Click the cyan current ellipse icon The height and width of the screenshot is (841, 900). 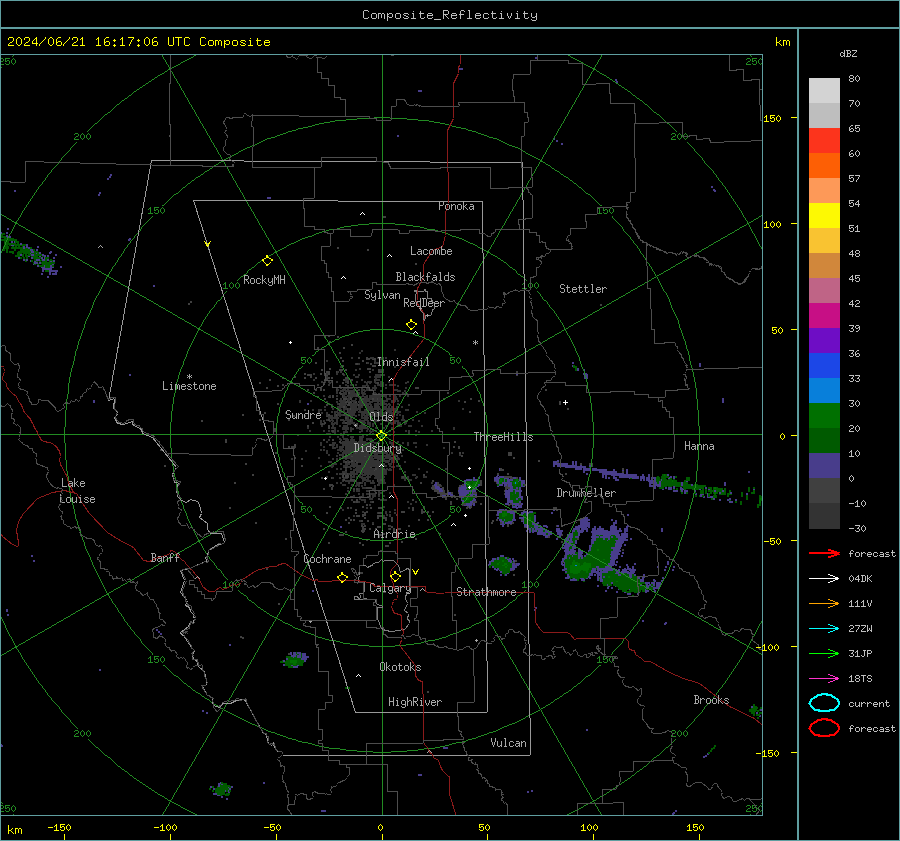(x=824, y=703)
